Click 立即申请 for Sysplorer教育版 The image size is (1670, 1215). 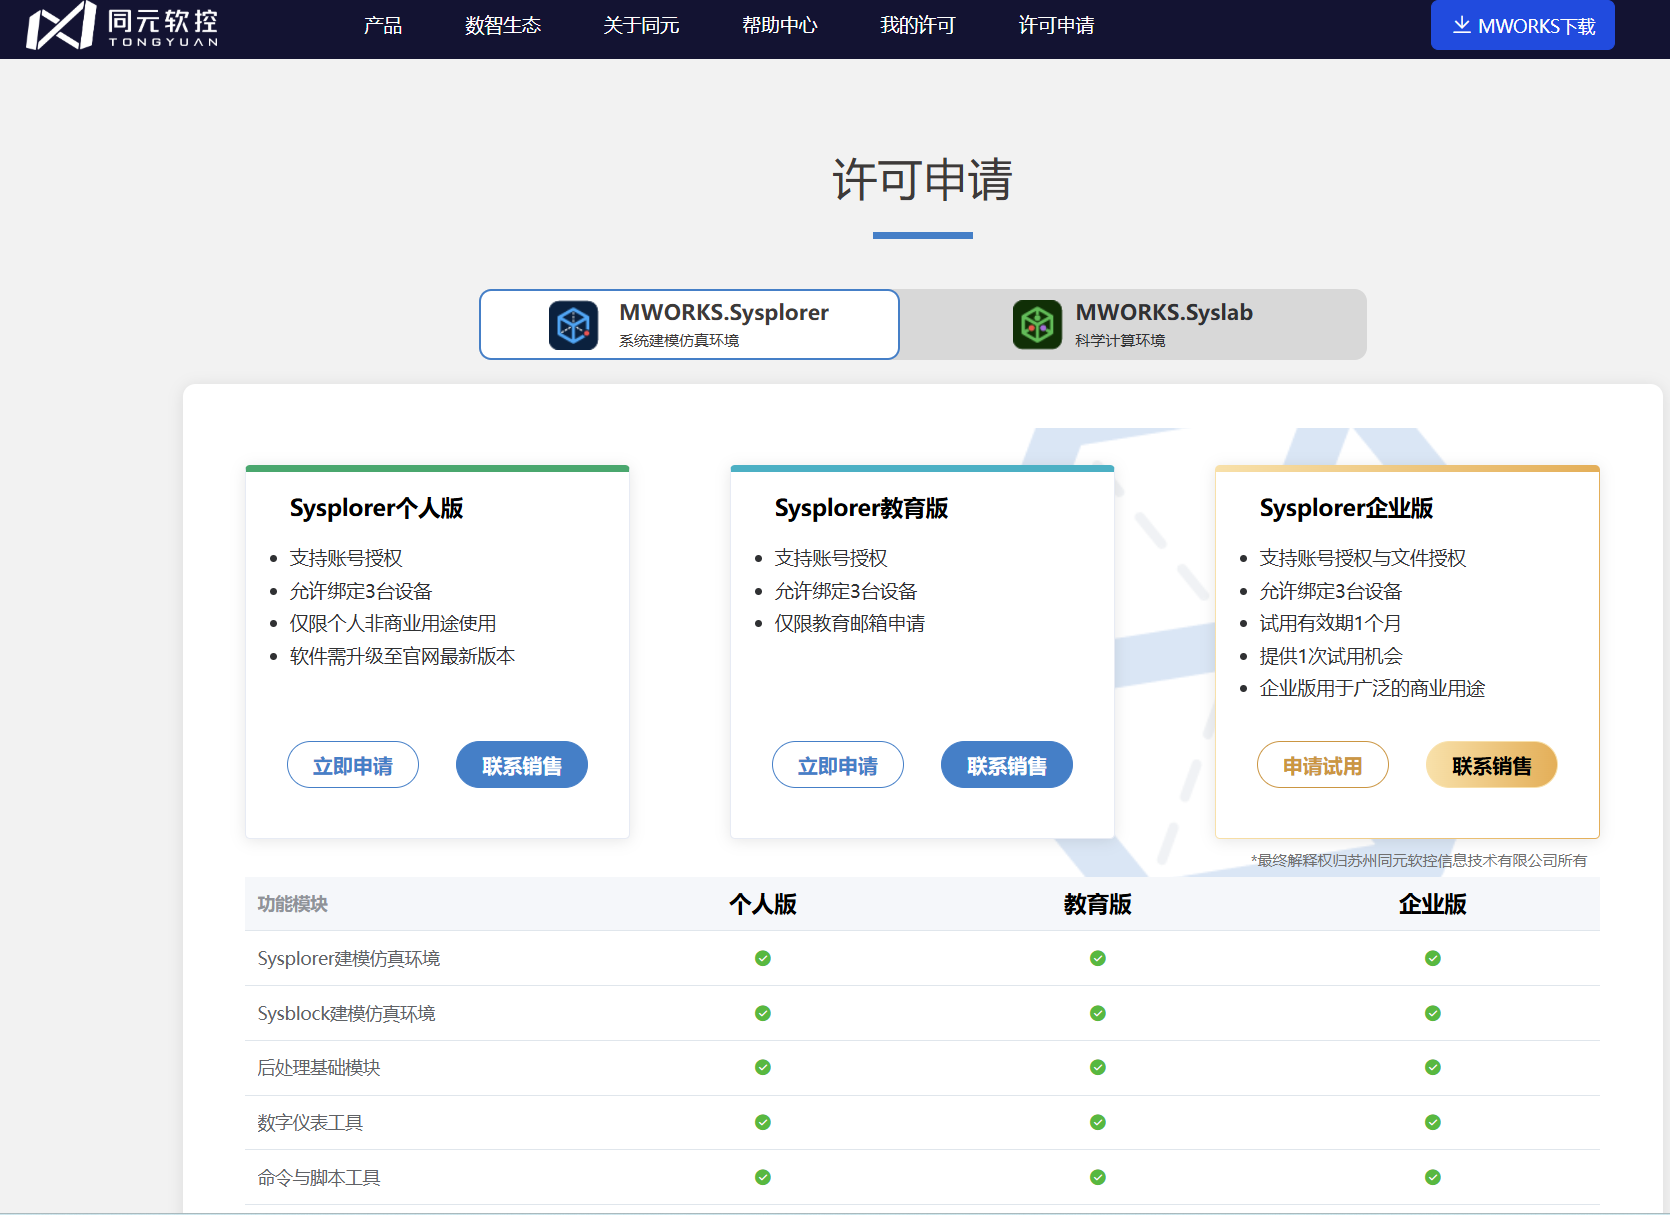(x=838, y=765)
